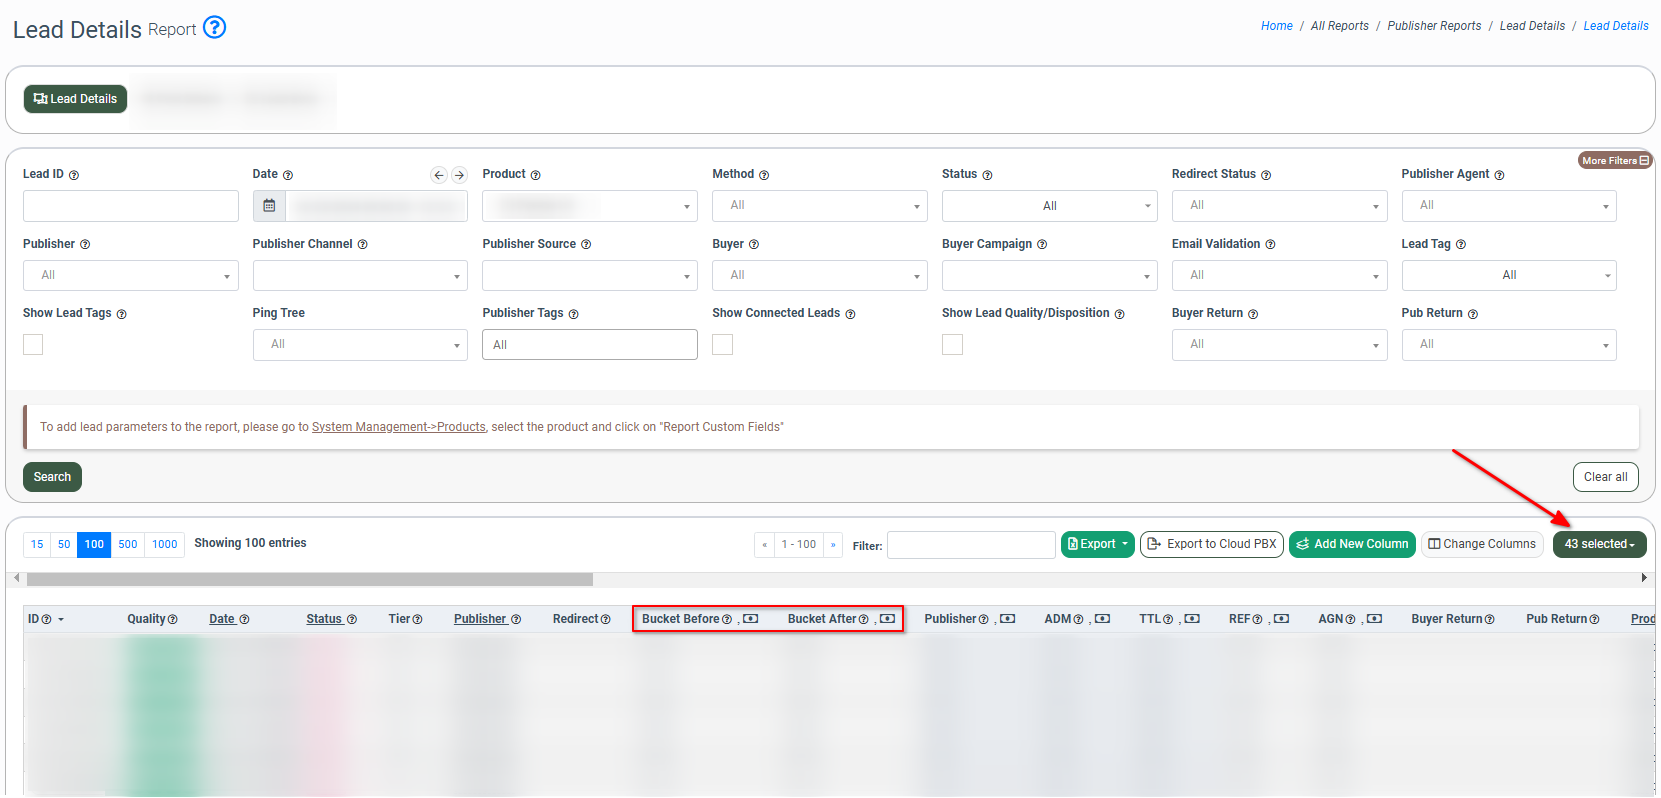Switch page size to 500 entries

click(128, 544)
